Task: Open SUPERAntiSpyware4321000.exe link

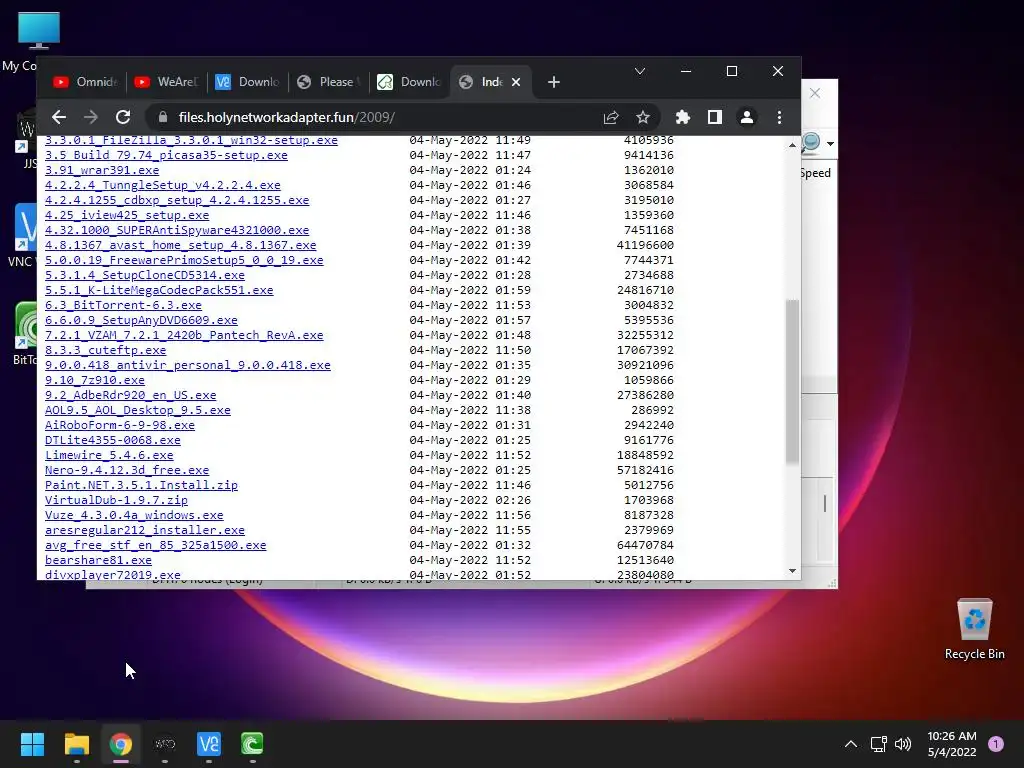Action: click(177, 231)
